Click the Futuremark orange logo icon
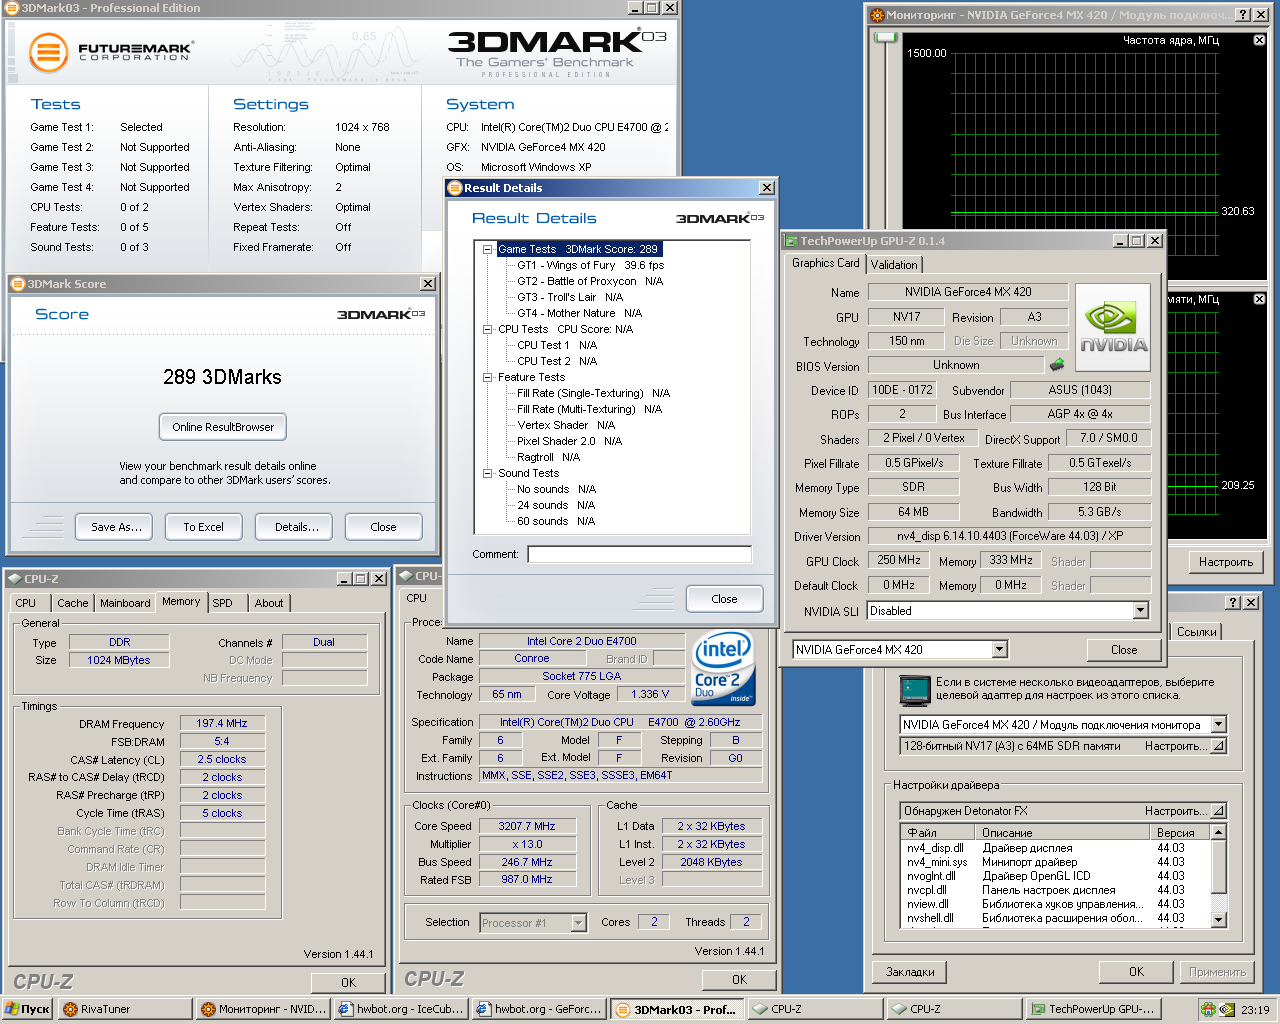1280x1024 pixels. coord(48,52)
